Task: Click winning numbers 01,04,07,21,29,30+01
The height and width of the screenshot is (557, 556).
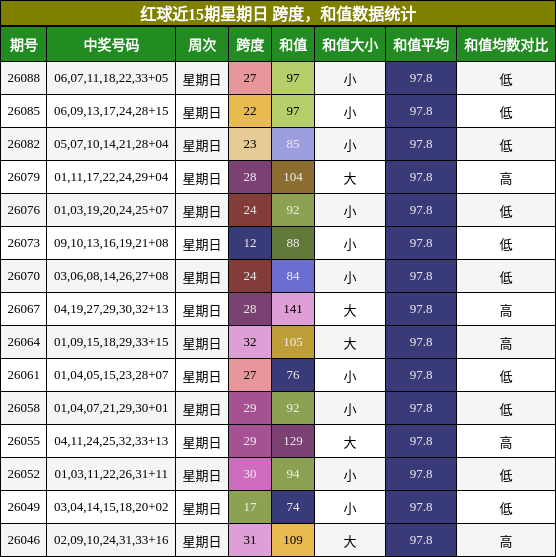Action: 111,408
